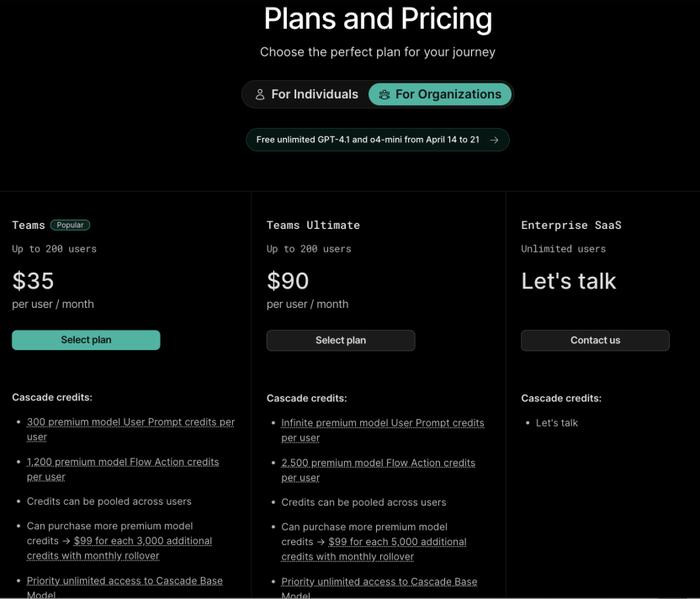This screenshot has height=599, width=700.
Task: Click the person icon beside For Individuals
Action: pos(260,95)
